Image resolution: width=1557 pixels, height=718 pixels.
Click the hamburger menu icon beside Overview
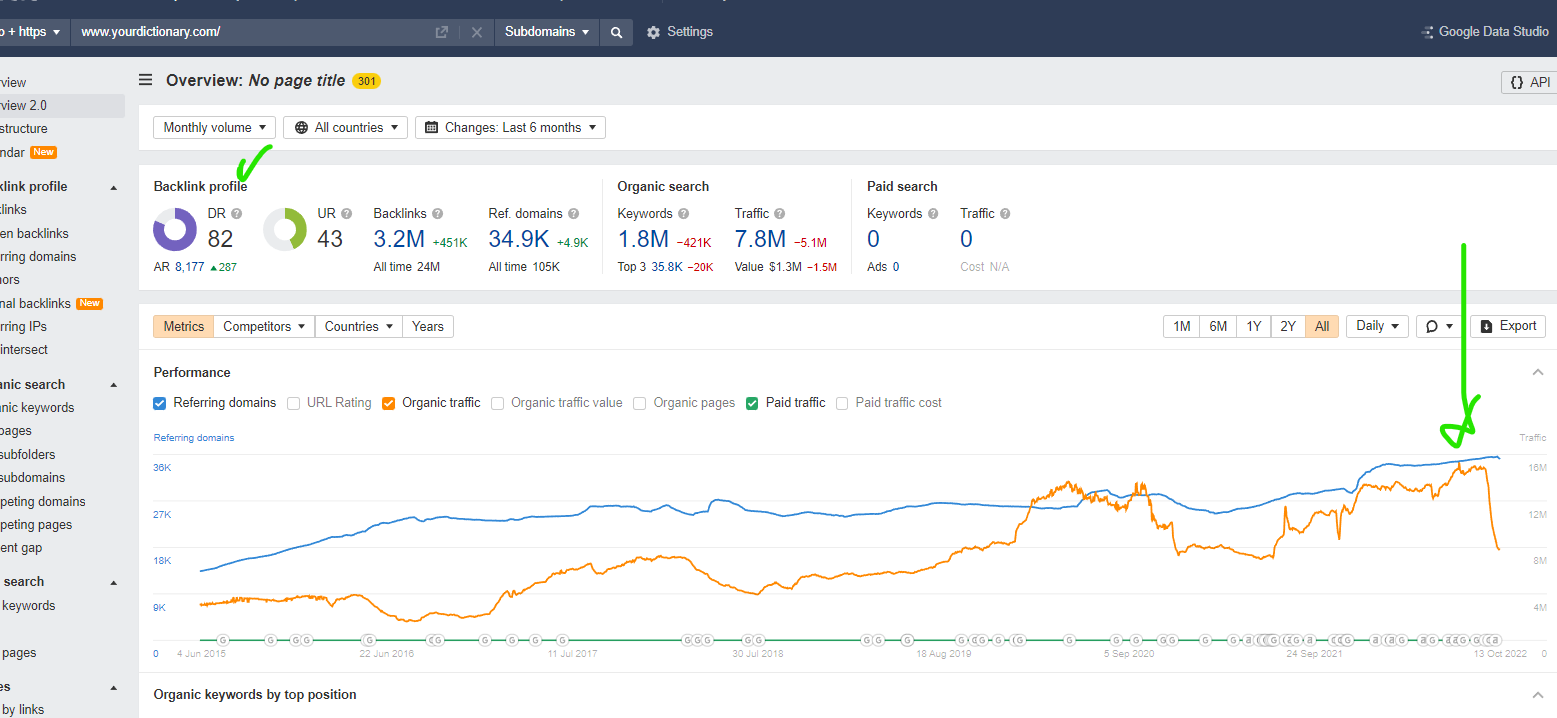(x=146, y=80)
